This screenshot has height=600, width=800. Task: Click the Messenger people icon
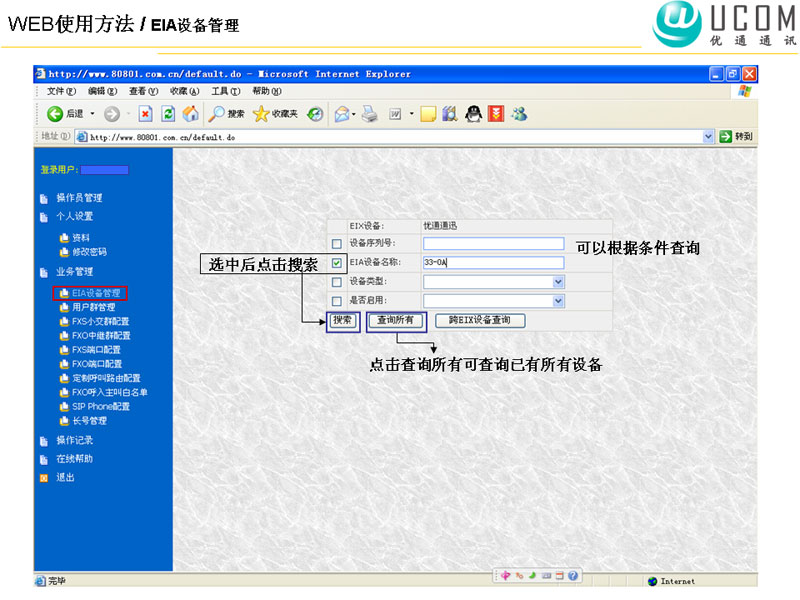point(519,114)
